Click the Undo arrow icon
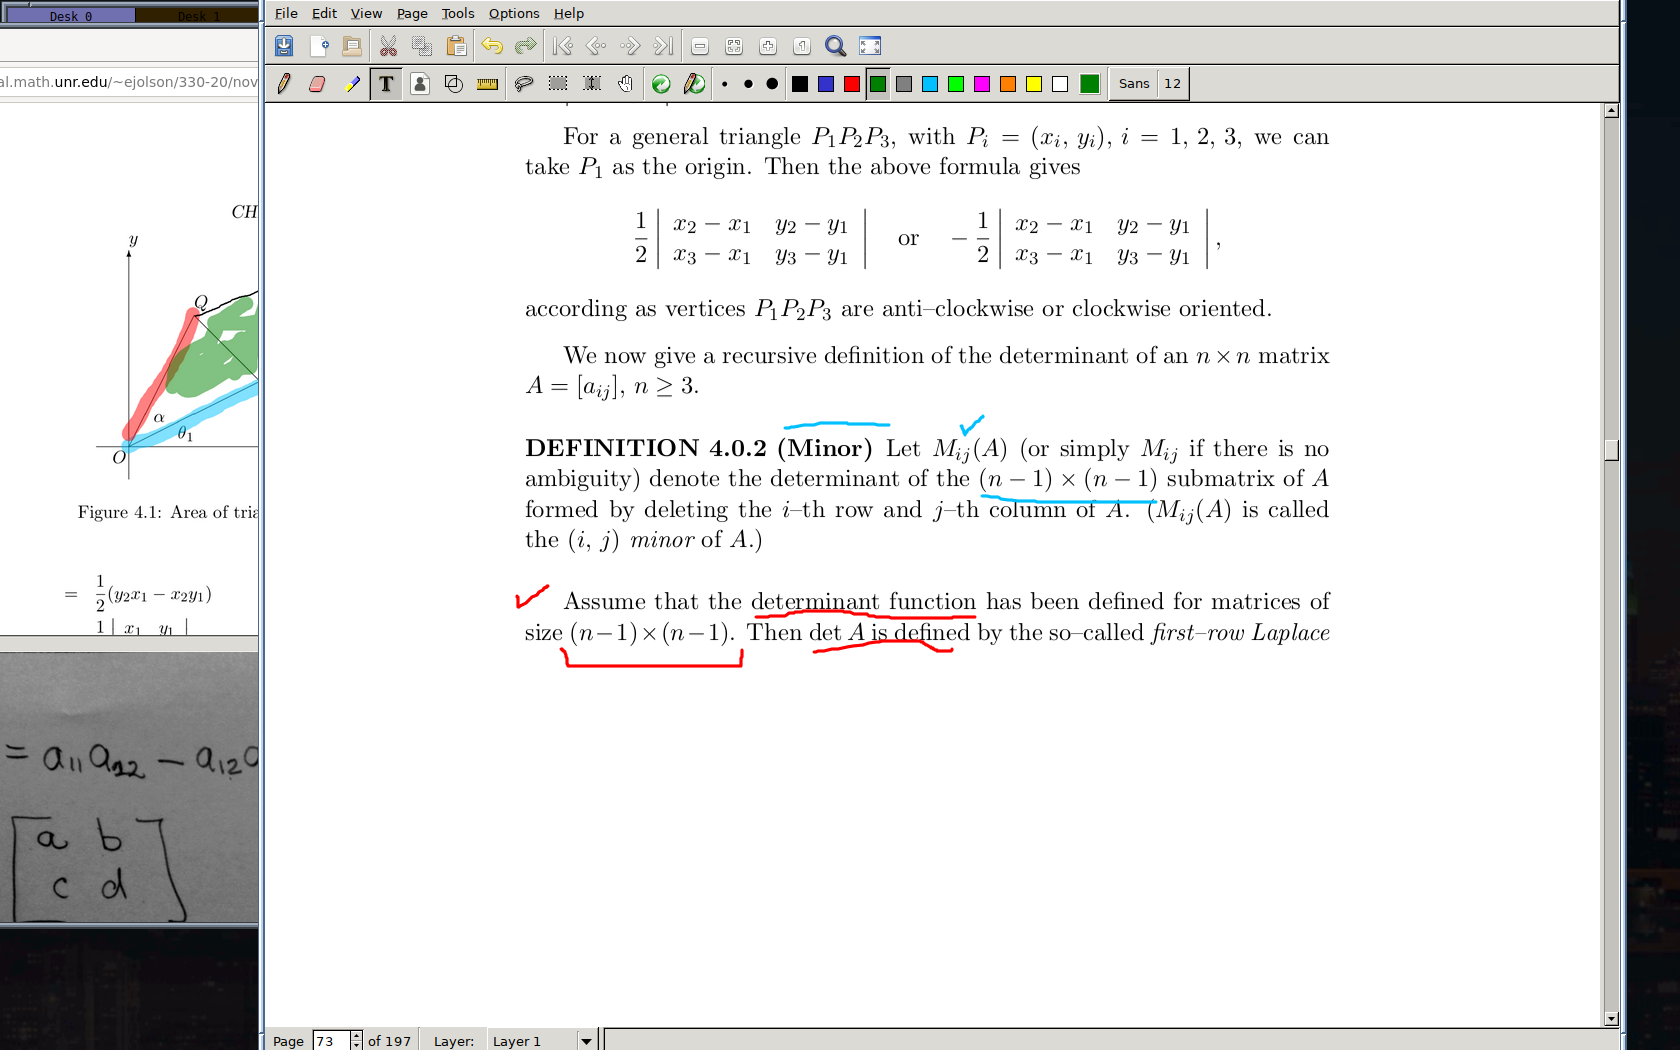Viewport: 1680px width, 1050px height. click(x=491, y=46)
